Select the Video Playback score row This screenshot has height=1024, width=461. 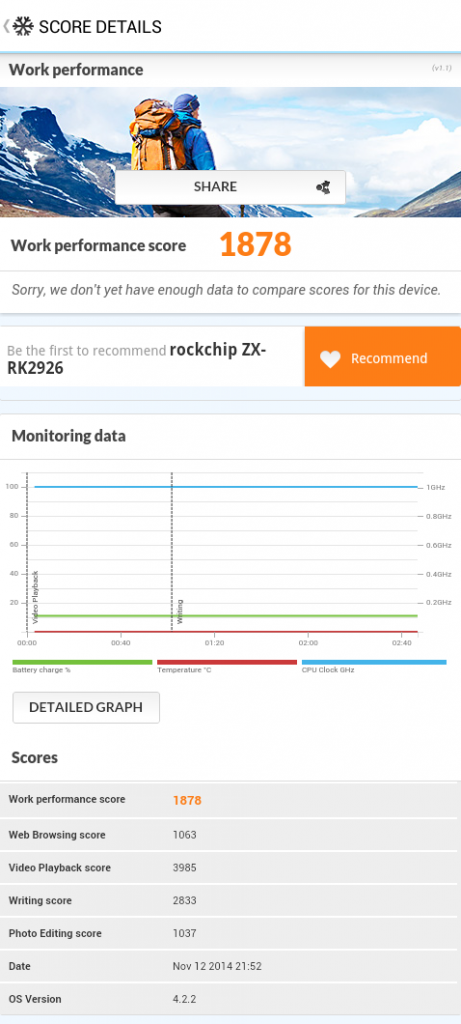pos(230,868)
